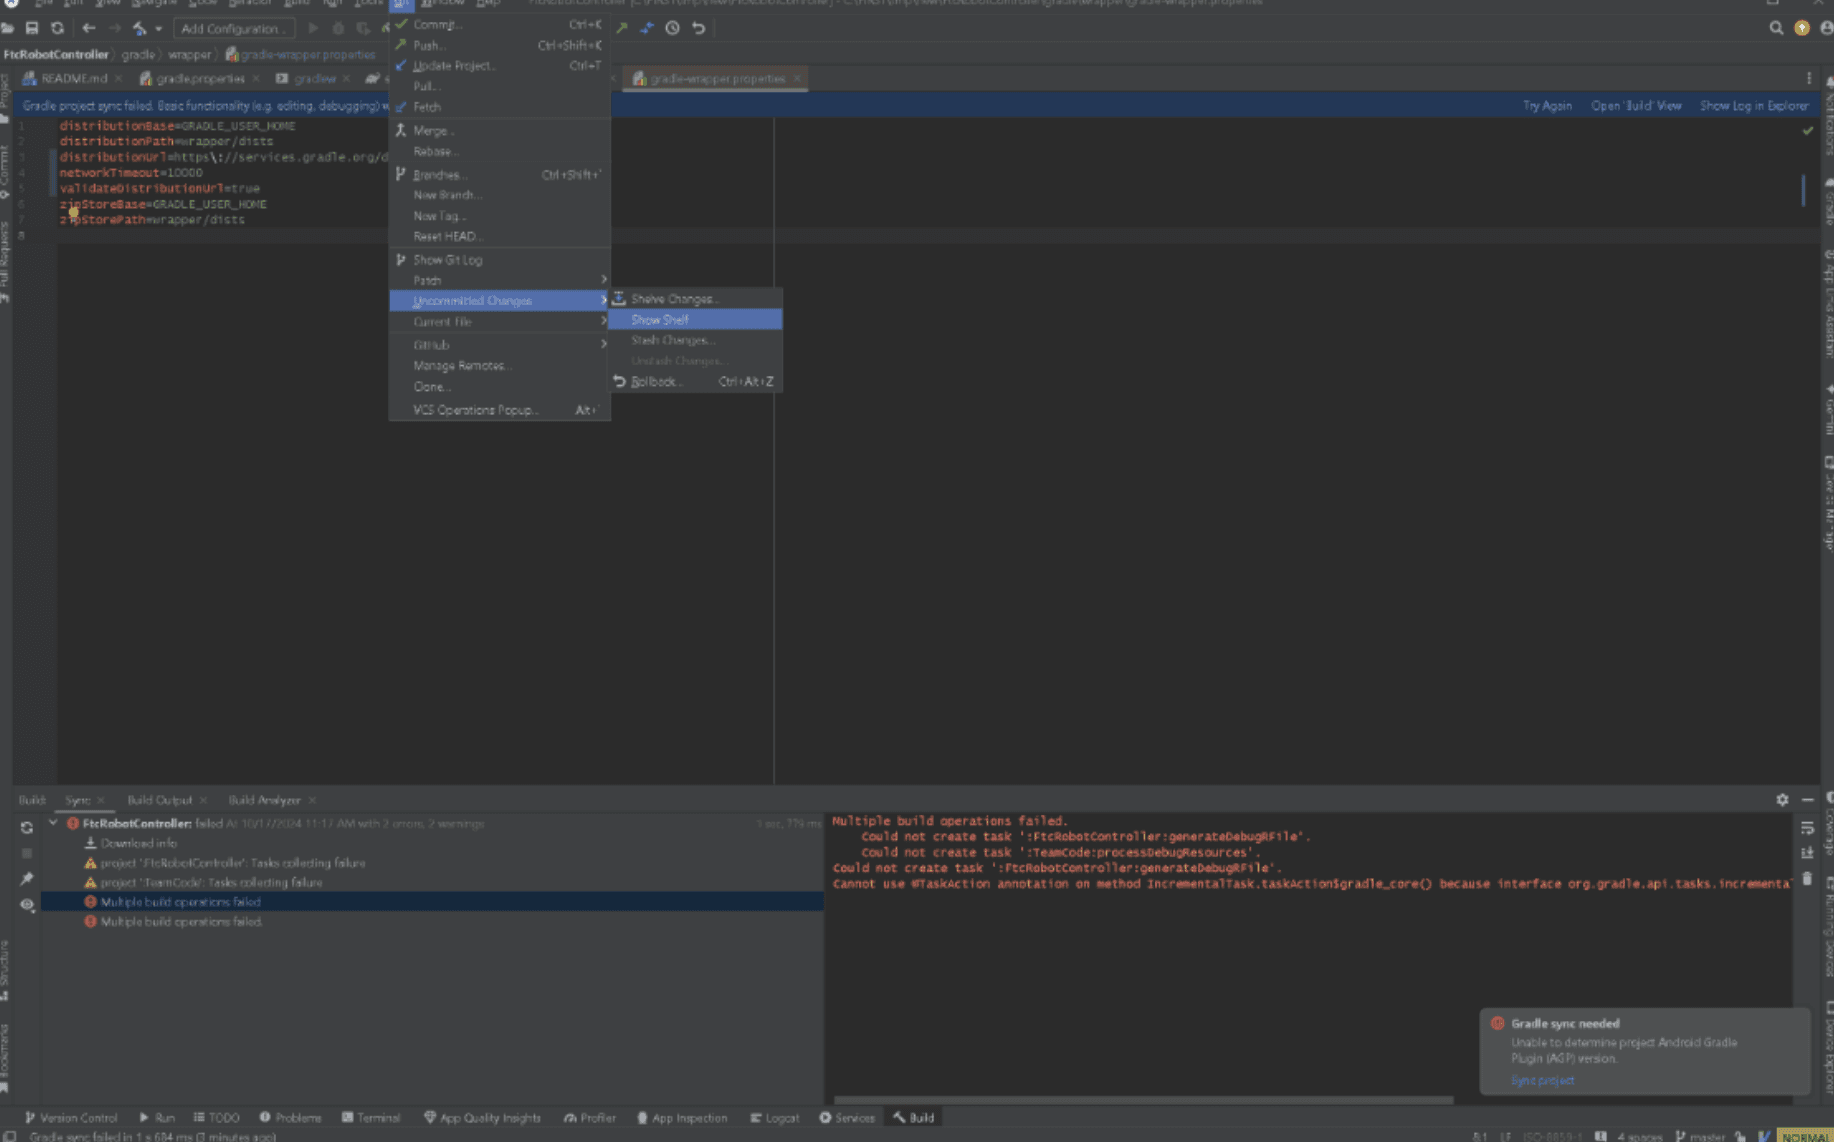
Task: Click the Build panel settings gear icon
Action: click(1782, 800)
